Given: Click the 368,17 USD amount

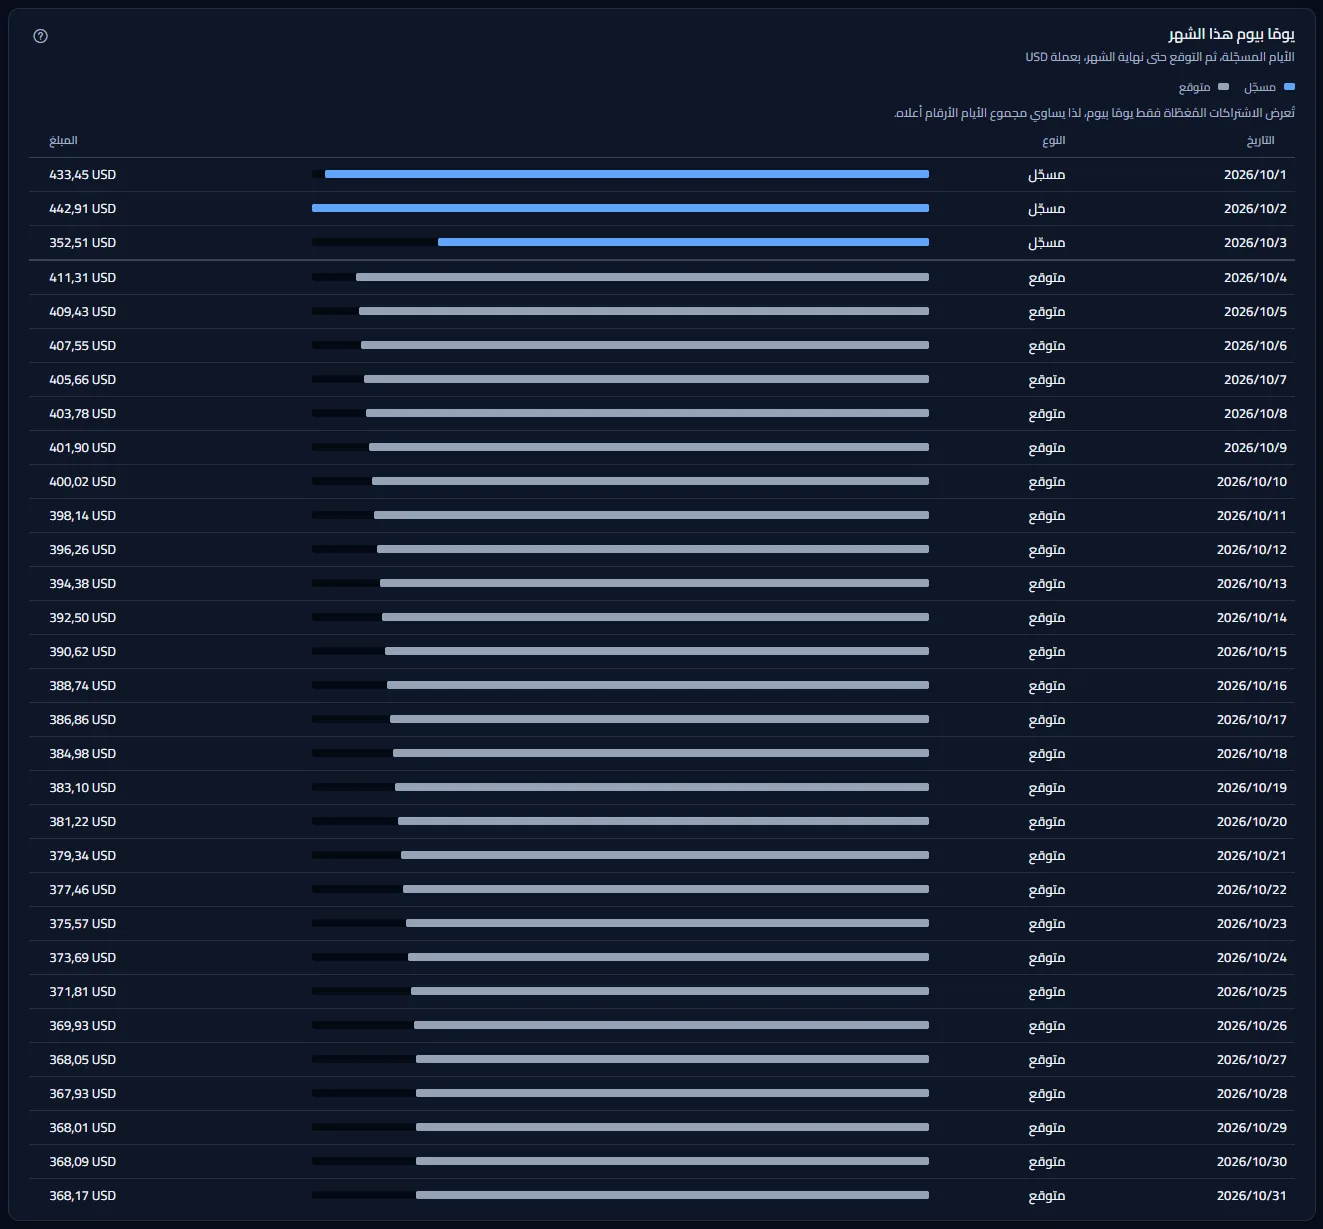Looking at the screenshot, I should (83, 1195).
